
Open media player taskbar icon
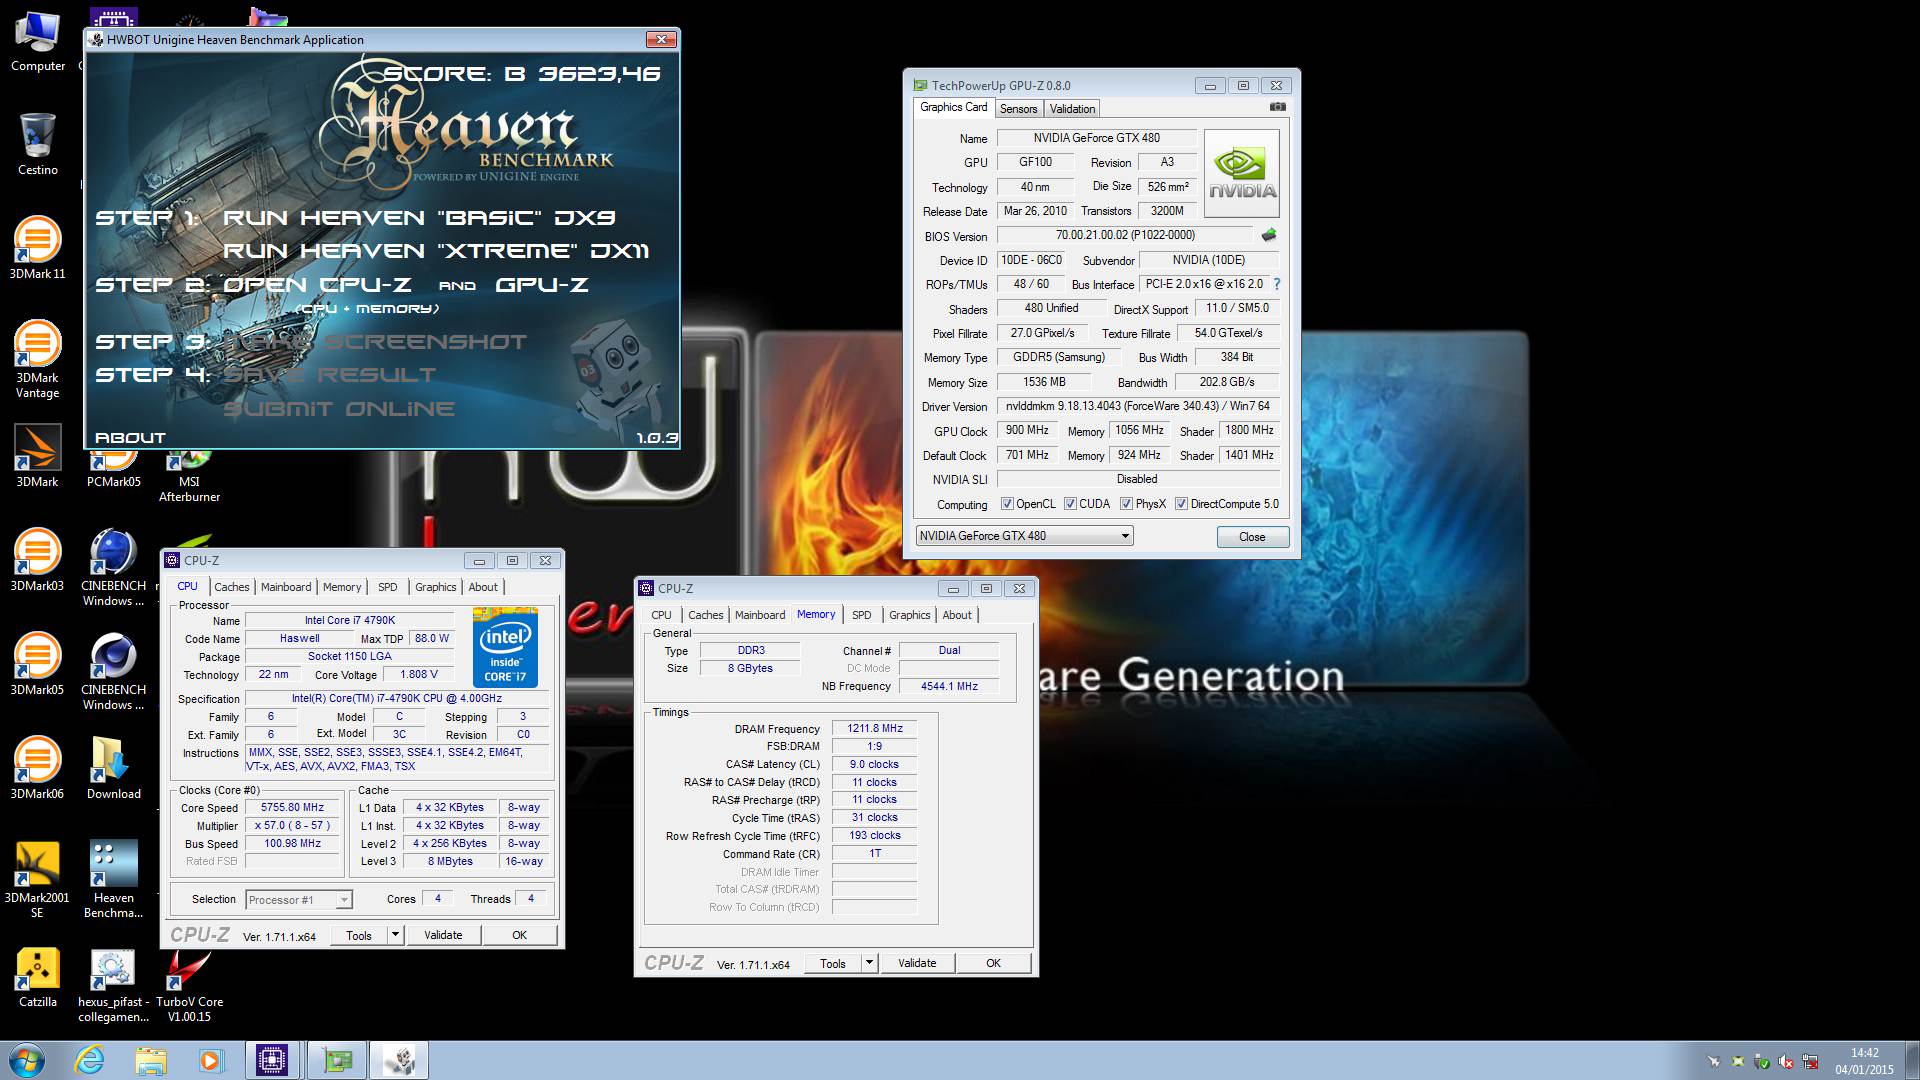(211, 1060)
